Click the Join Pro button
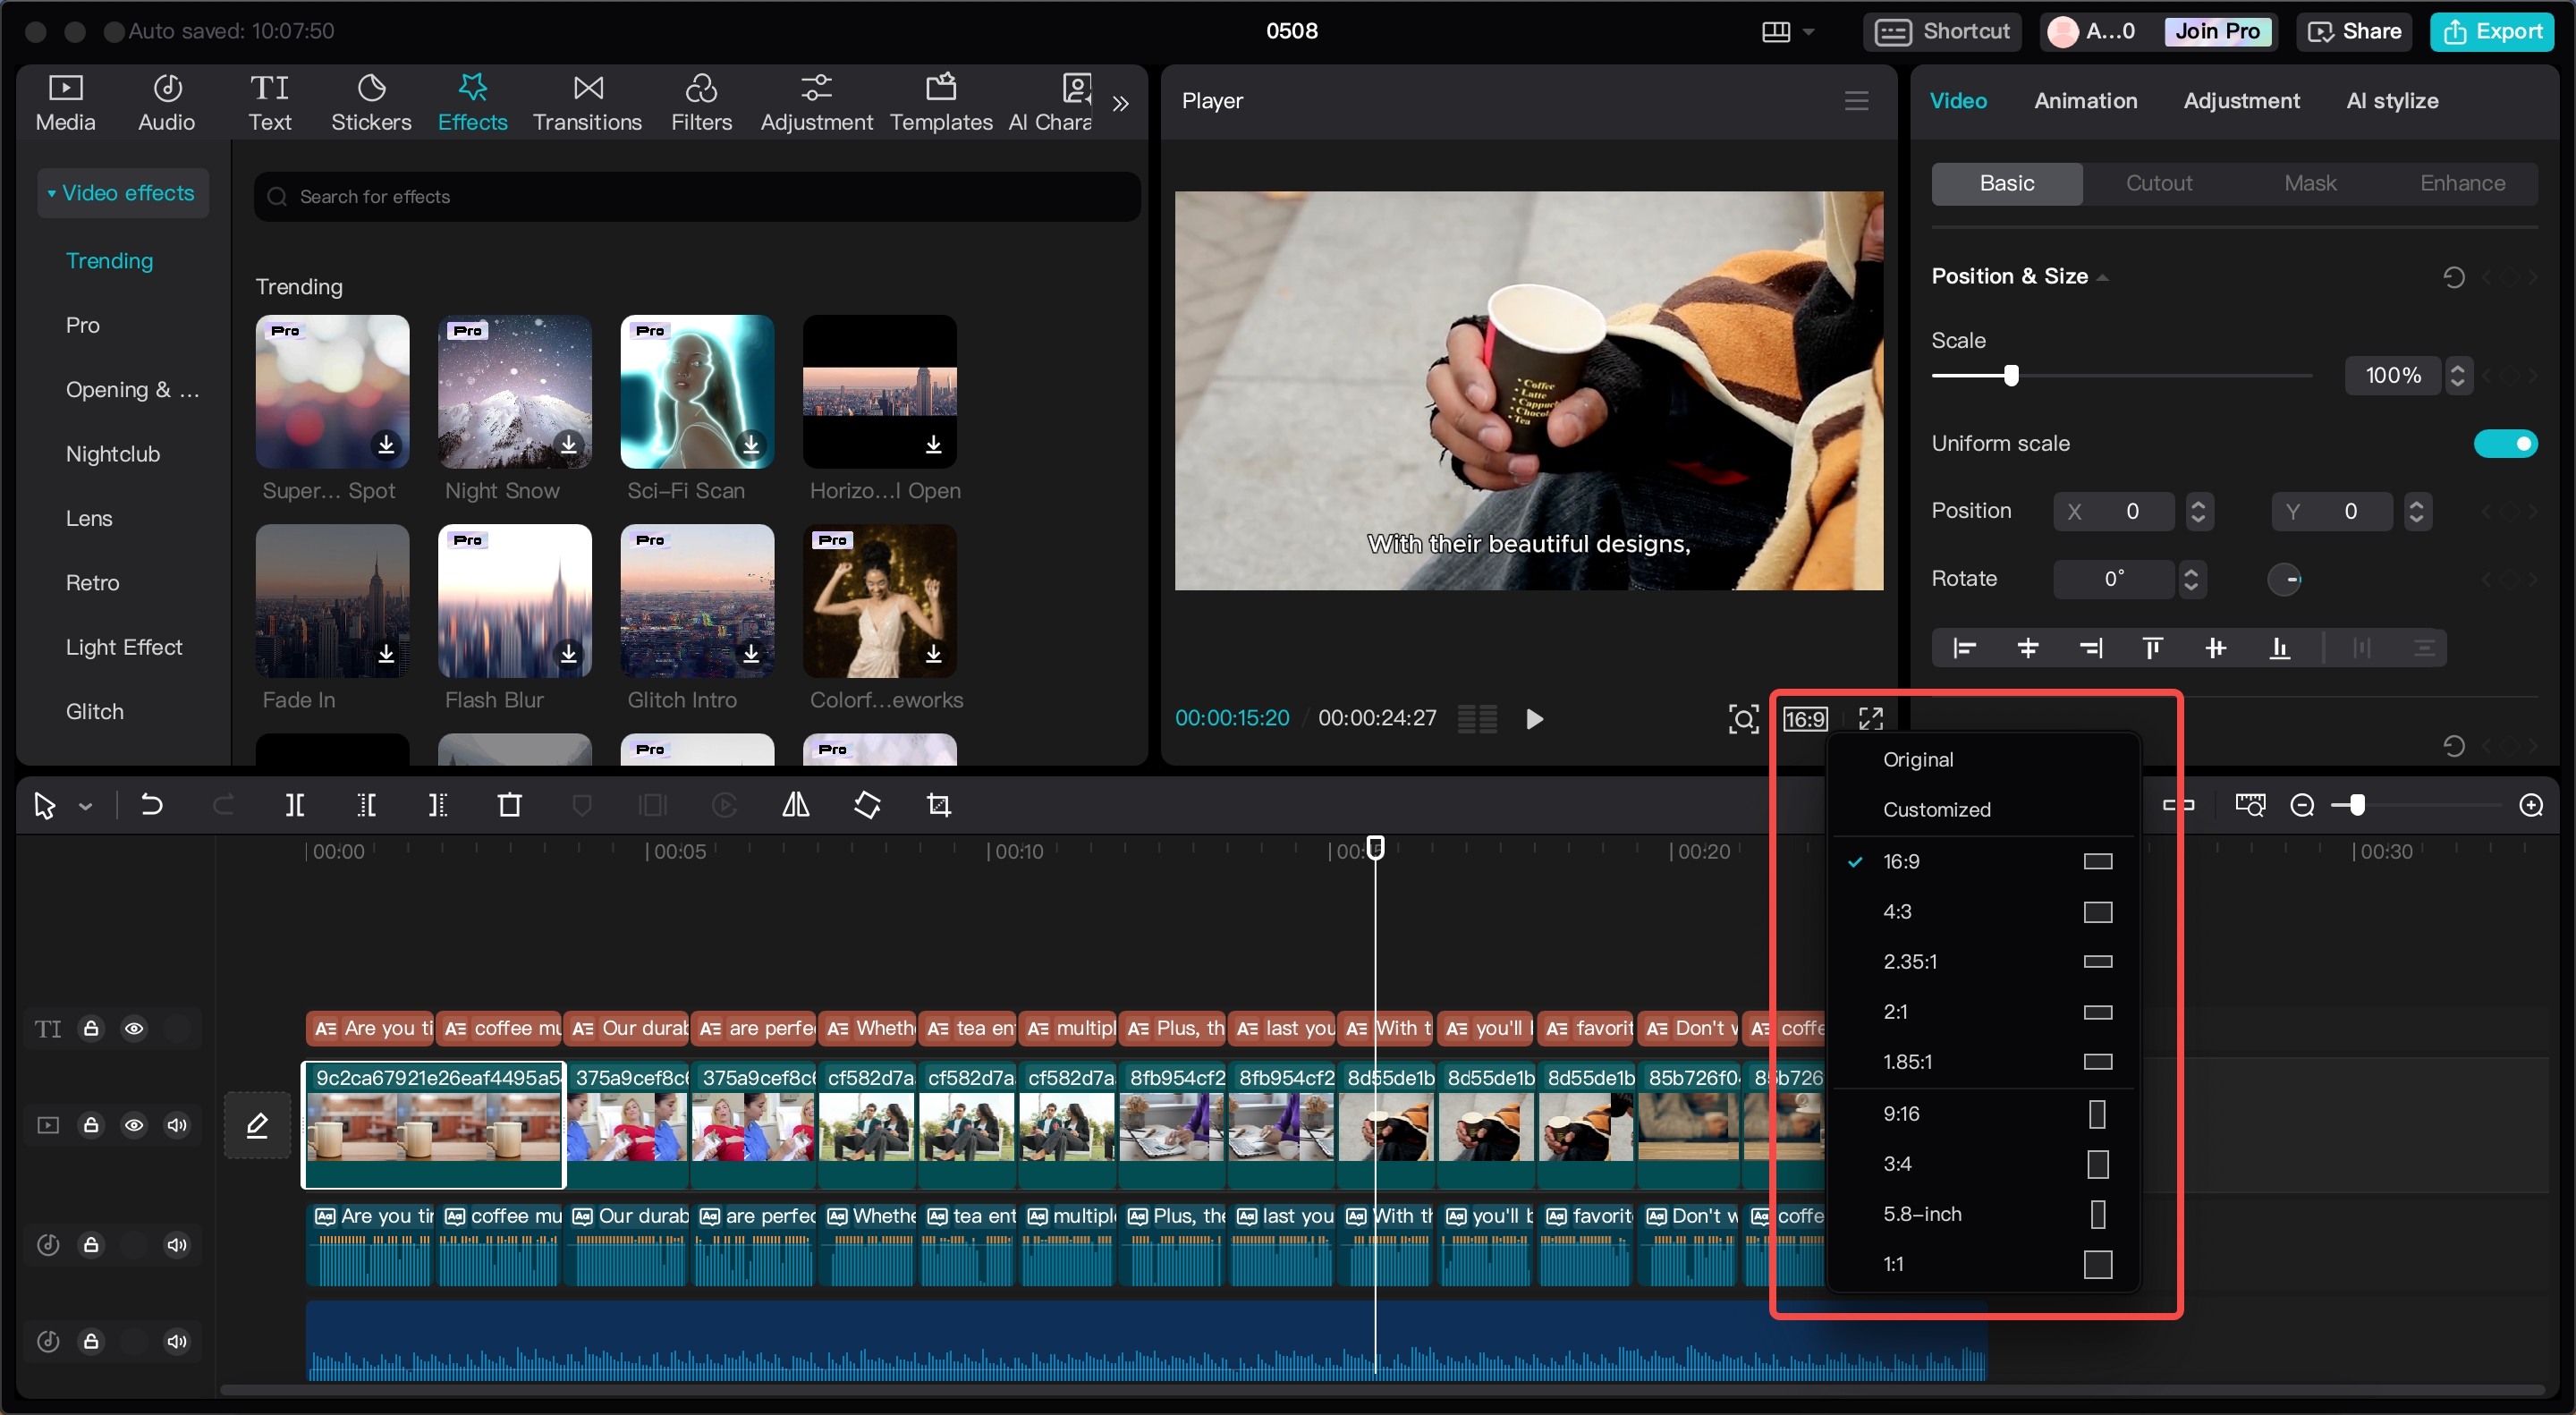Viewport: 2576px width, 1415px height. click(2216, 31)
